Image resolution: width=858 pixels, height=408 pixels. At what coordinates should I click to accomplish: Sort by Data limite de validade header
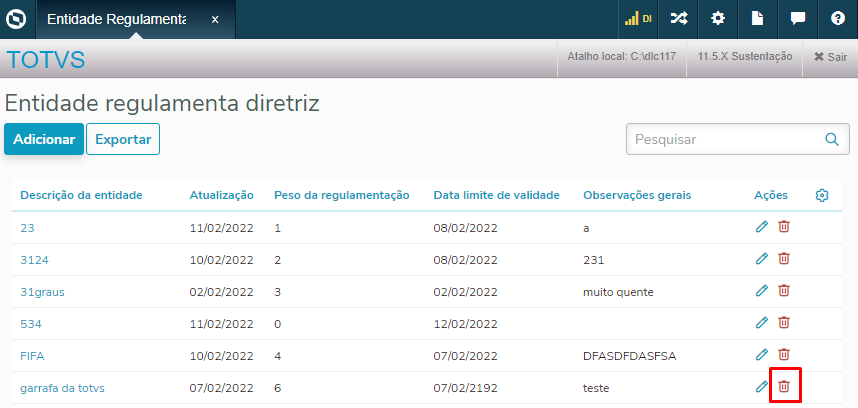pyautogui.click(x=496, y=195)
